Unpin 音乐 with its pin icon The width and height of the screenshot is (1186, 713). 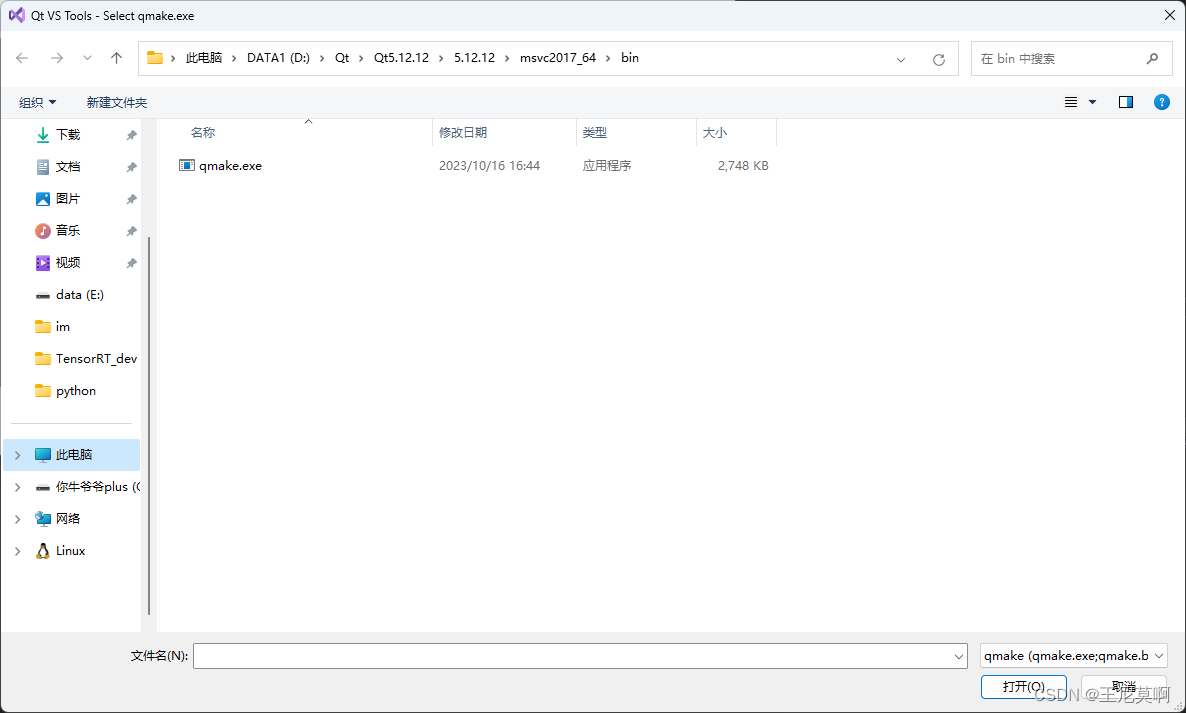pos(131,231)
